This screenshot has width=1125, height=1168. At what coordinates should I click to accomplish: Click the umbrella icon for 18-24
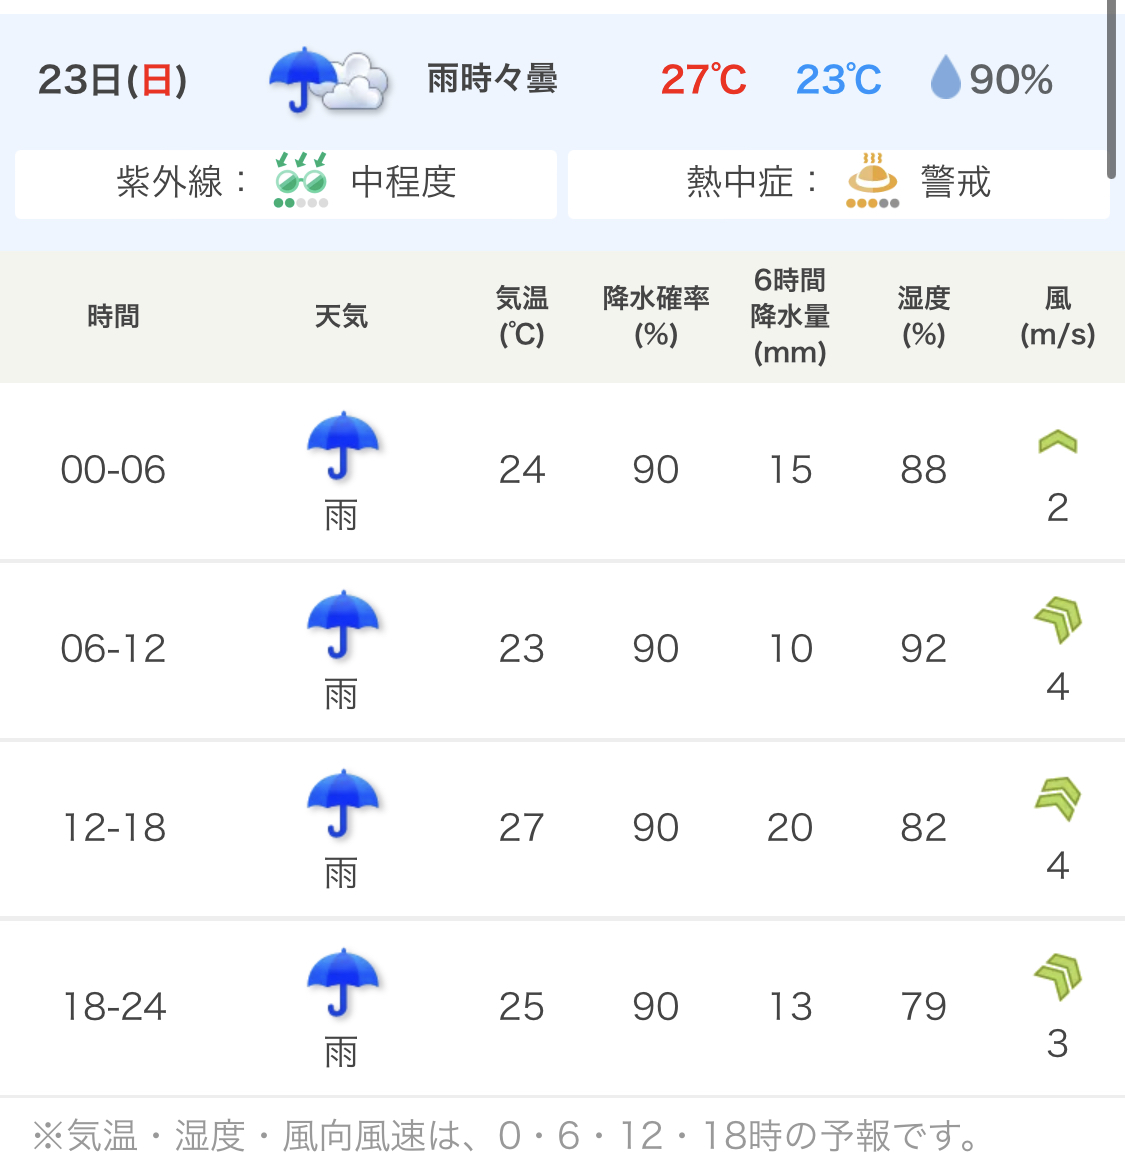[x=342, y=984]
